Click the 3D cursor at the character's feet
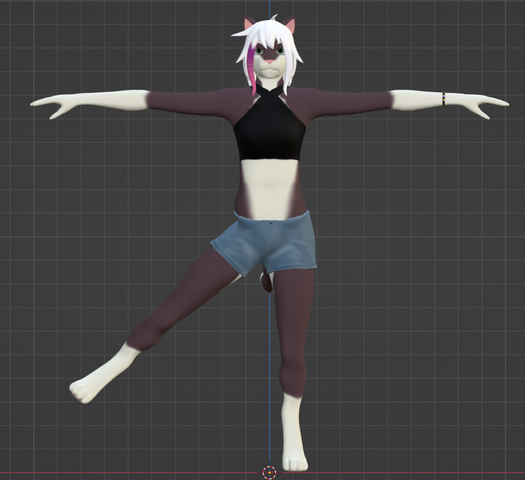Viewport: 525px width, 480px height. [x=269, y=473]
